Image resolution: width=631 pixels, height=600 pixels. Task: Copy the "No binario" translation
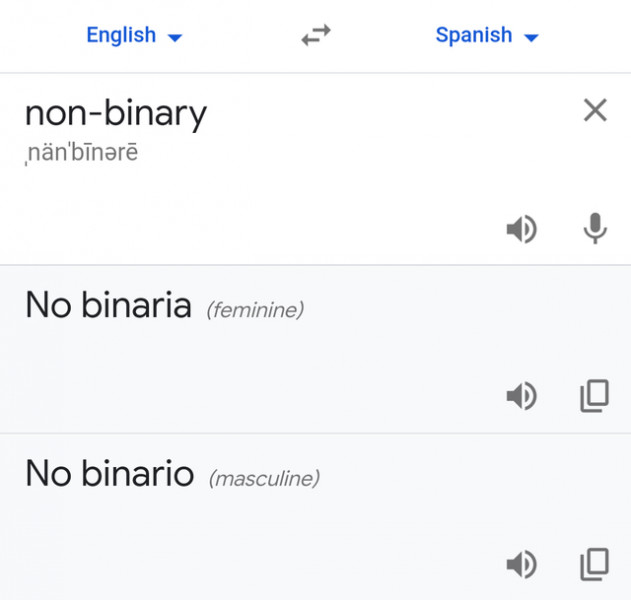[594, 566]
